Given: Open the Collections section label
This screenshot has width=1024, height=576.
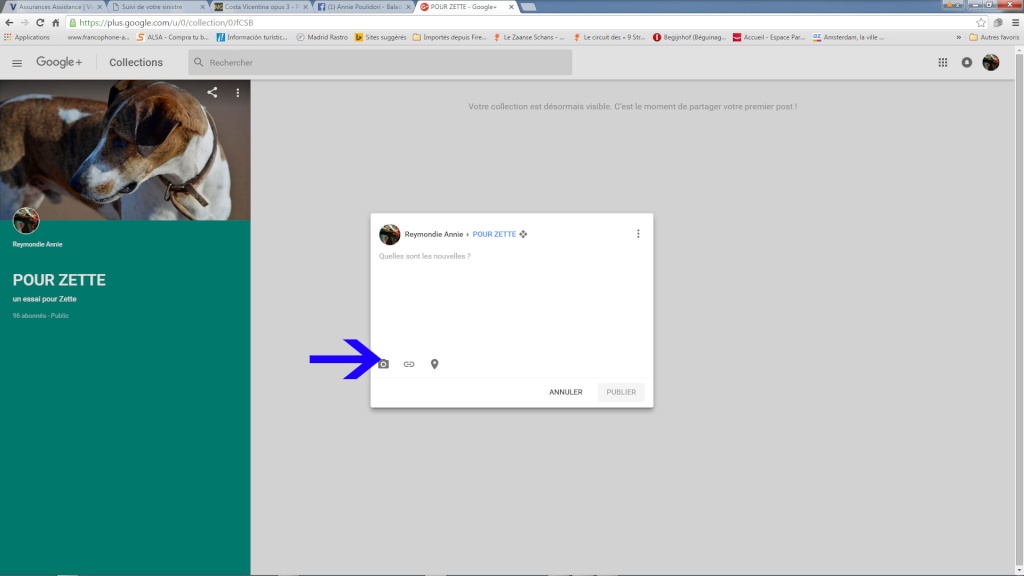Looking at the screenshot, I should pyautogui.click(x=136, y=63).
